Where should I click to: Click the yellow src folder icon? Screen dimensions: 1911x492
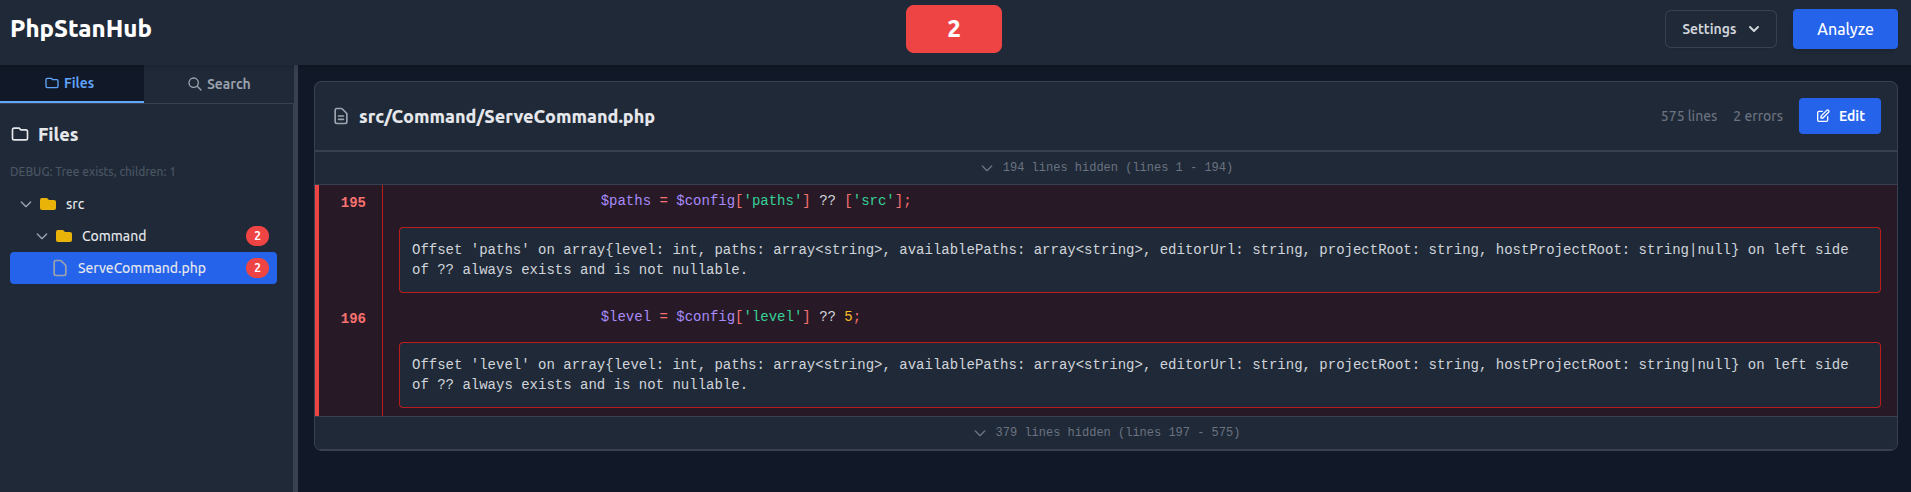[48, 204]
